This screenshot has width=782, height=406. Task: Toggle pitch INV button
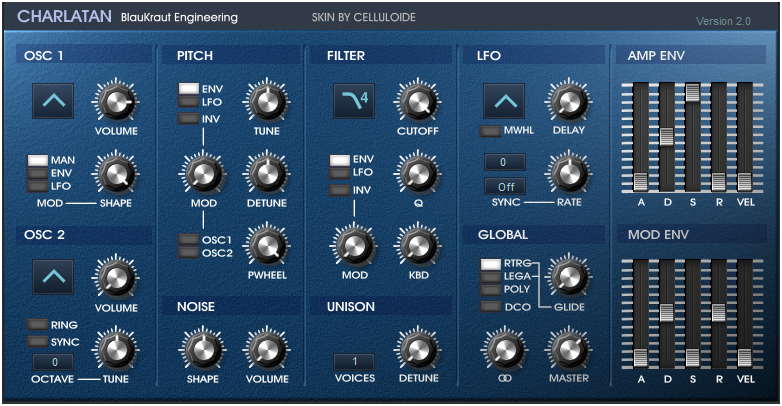click(x=189, y=119)
